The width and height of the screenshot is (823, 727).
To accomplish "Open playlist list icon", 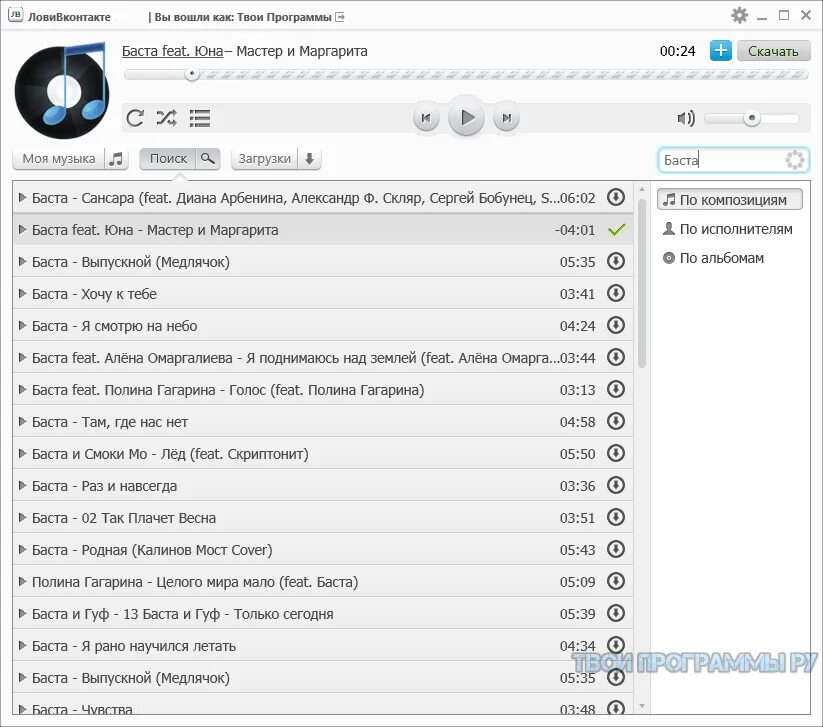I will pyautogui.click(x=200, y=118).
